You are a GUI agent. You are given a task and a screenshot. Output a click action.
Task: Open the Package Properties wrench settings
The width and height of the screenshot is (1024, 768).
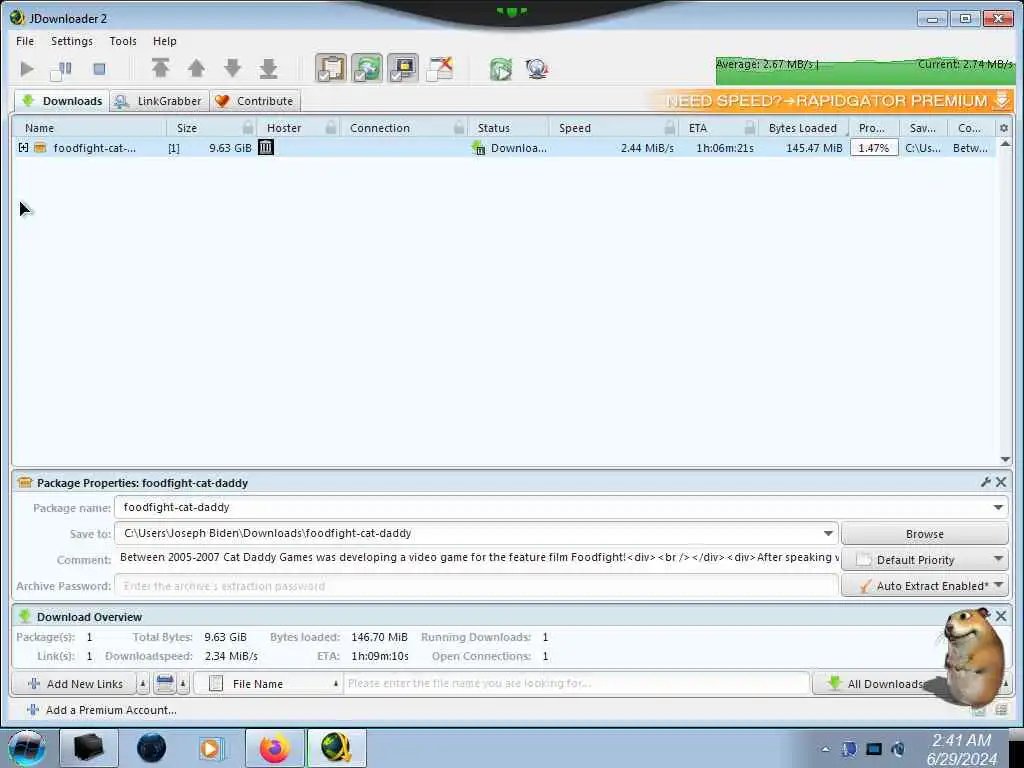(x=985, y=482)
